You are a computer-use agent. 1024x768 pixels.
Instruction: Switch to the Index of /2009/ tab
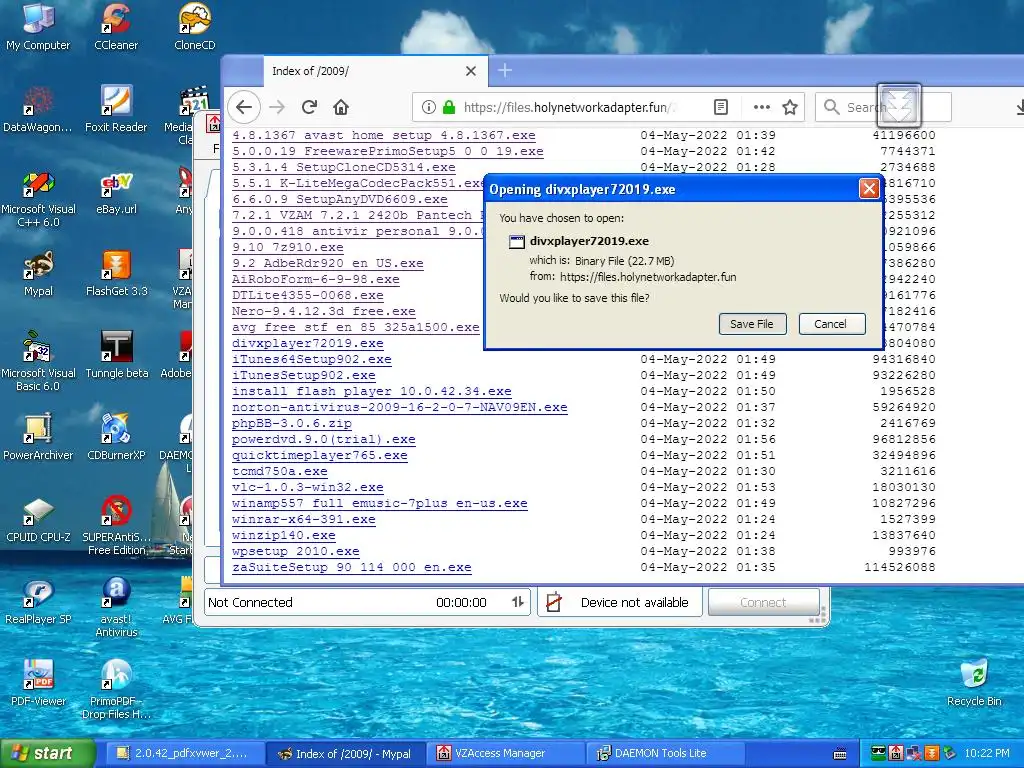pyautogui.click(x=376, y=71)
